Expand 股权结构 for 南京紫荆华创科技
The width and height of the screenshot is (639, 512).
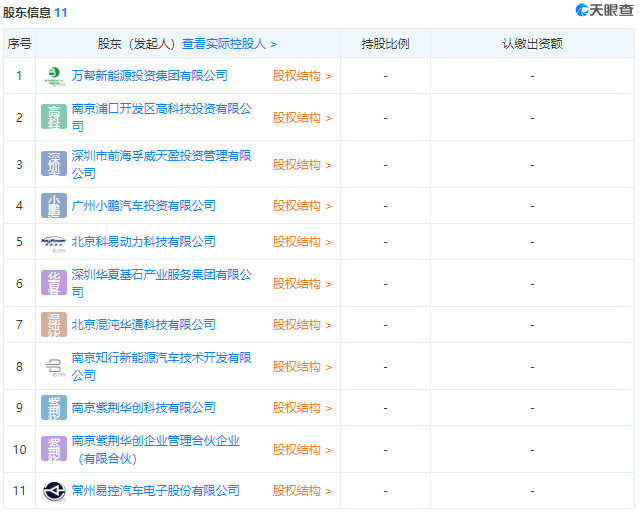point(302,408)
